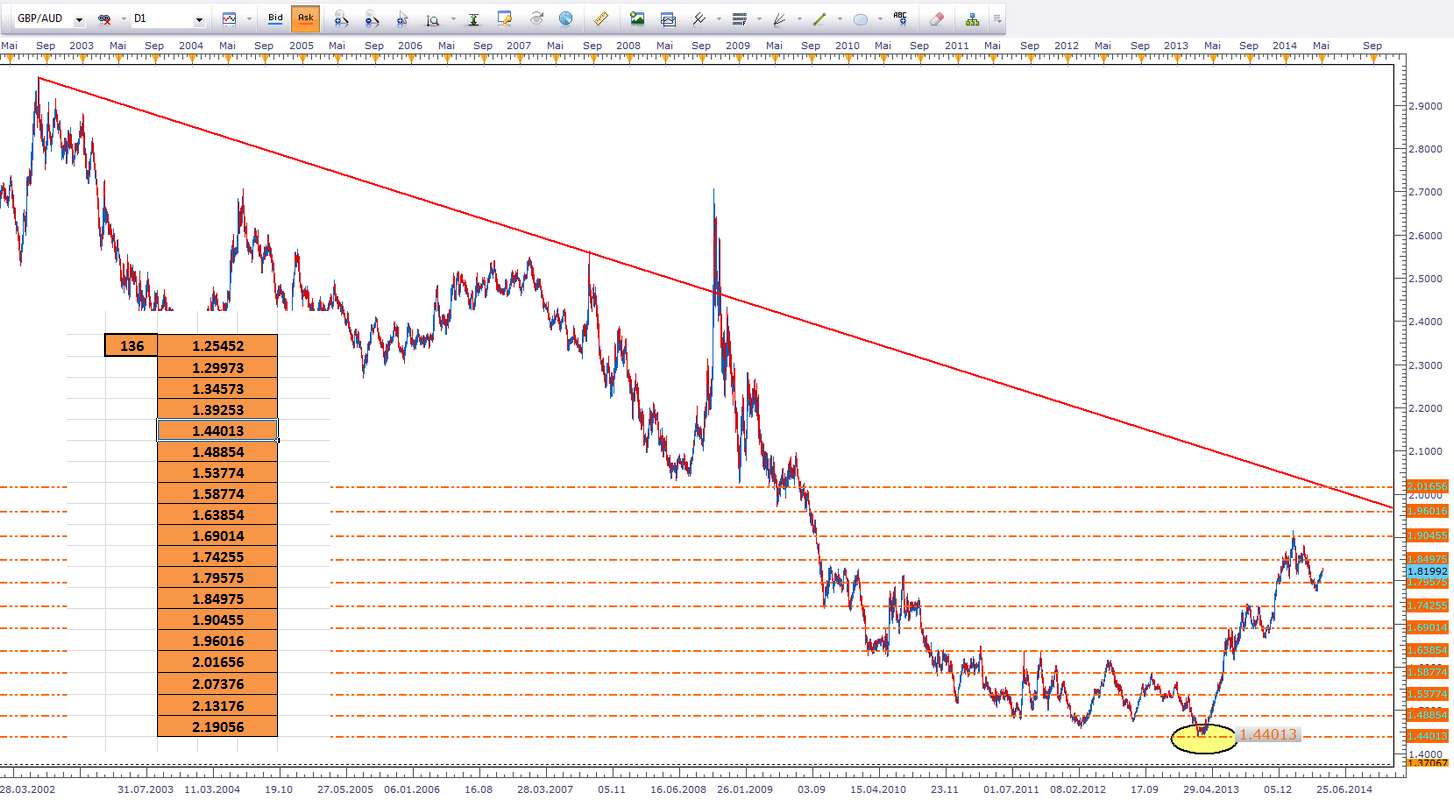Select the text label ABC tool
This screenshot has width=1454, height=800.
(x=900, y=18)
